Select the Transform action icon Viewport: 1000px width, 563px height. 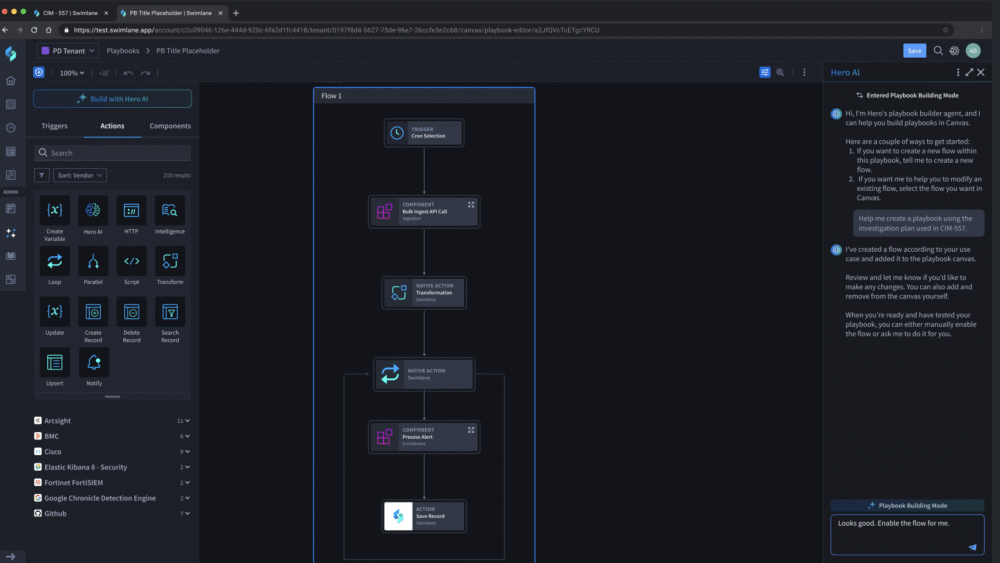pyautogui.click(x=170, y=261)
